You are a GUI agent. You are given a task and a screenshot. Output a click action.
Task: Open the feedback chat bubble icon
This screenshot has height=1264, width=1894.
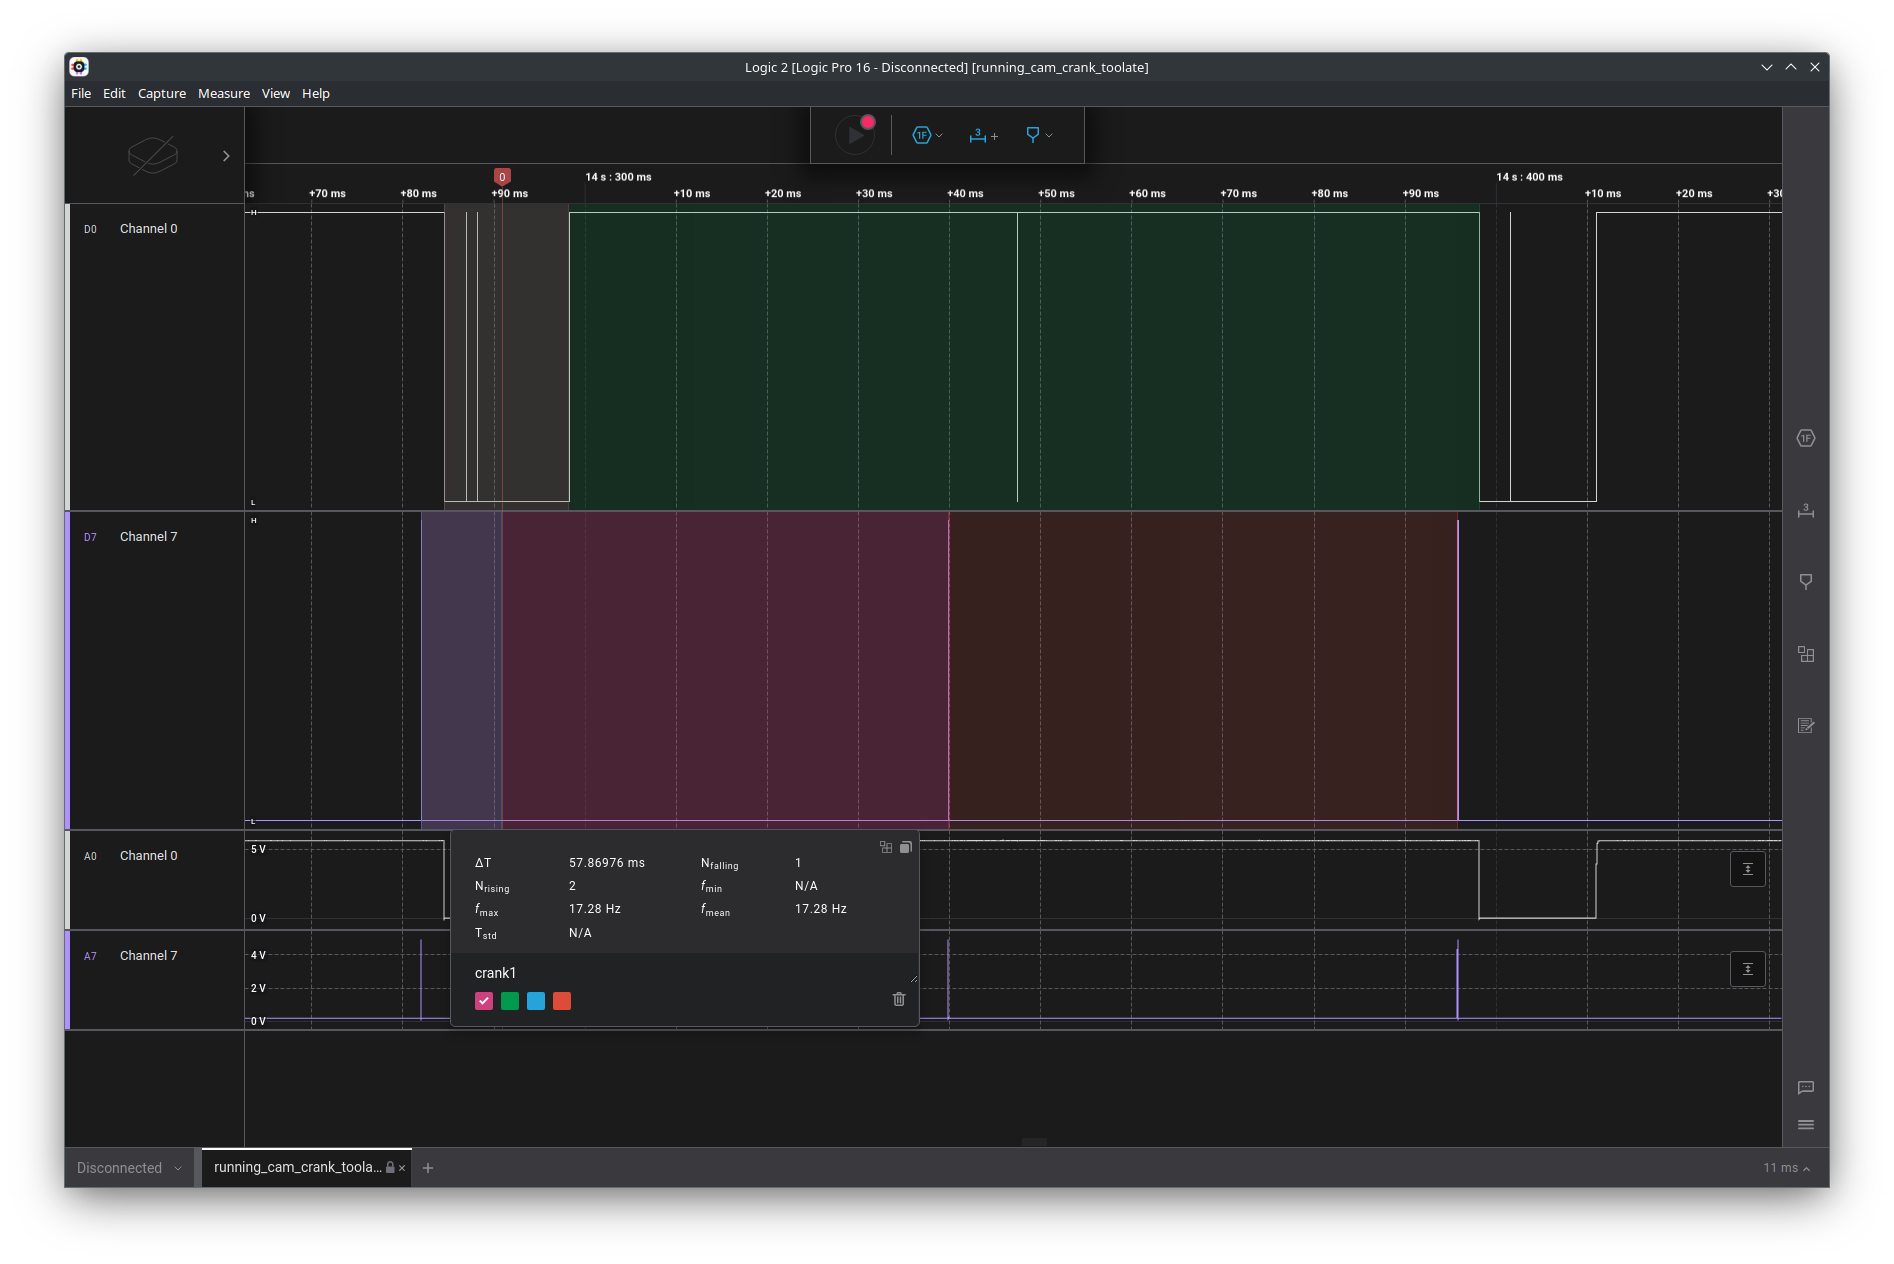[1805, 1088]
